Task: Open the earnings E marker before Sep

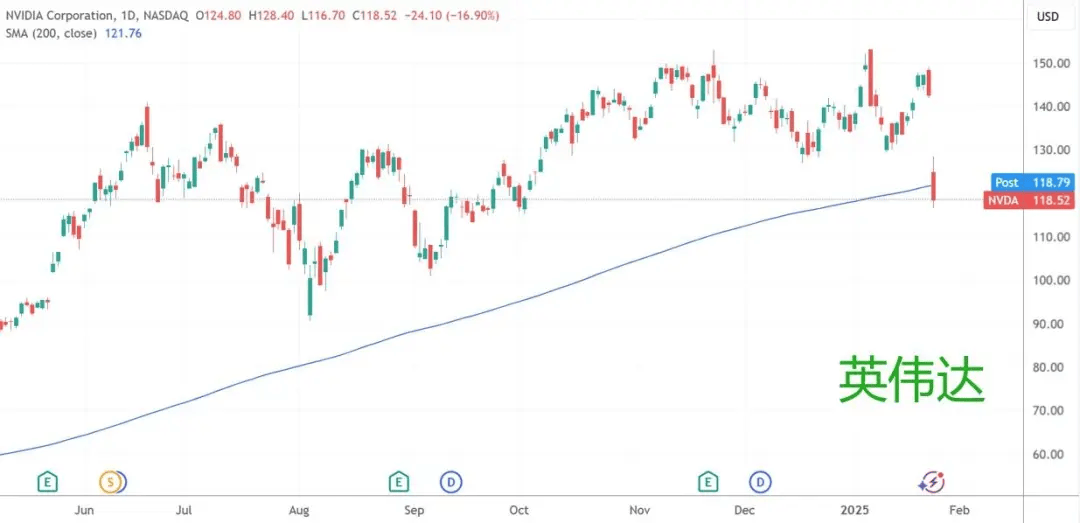Action: (x=399, y=482)
